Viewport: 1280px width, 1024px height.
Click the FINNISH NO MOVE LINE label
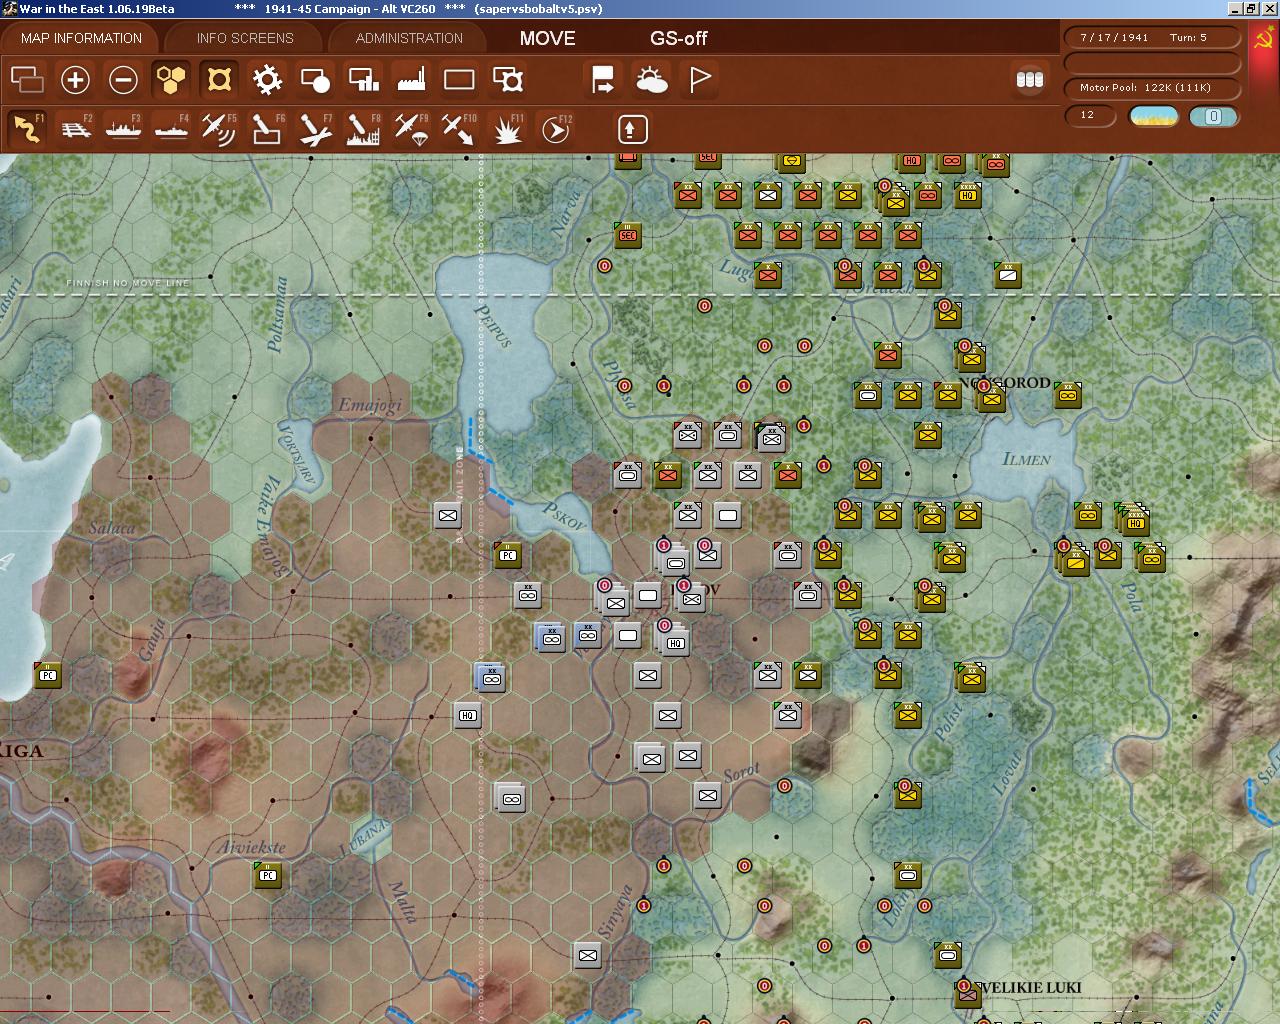tap(128, 283)
